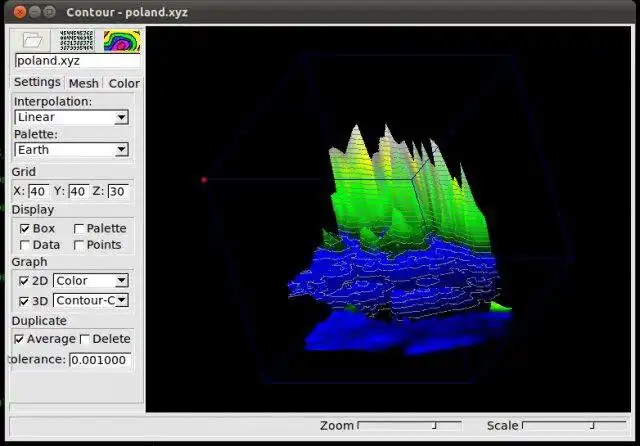Viewport: 640px width, 446px height.
Task: Click the tolerance value field
Action: [x=100, y=360]
